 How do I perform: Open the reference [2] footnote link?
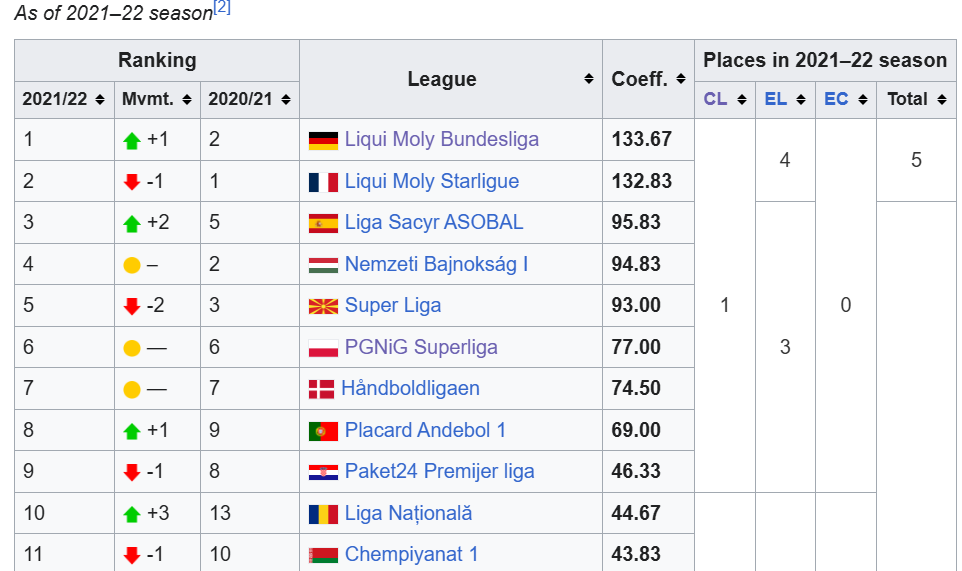pos(221,8)
